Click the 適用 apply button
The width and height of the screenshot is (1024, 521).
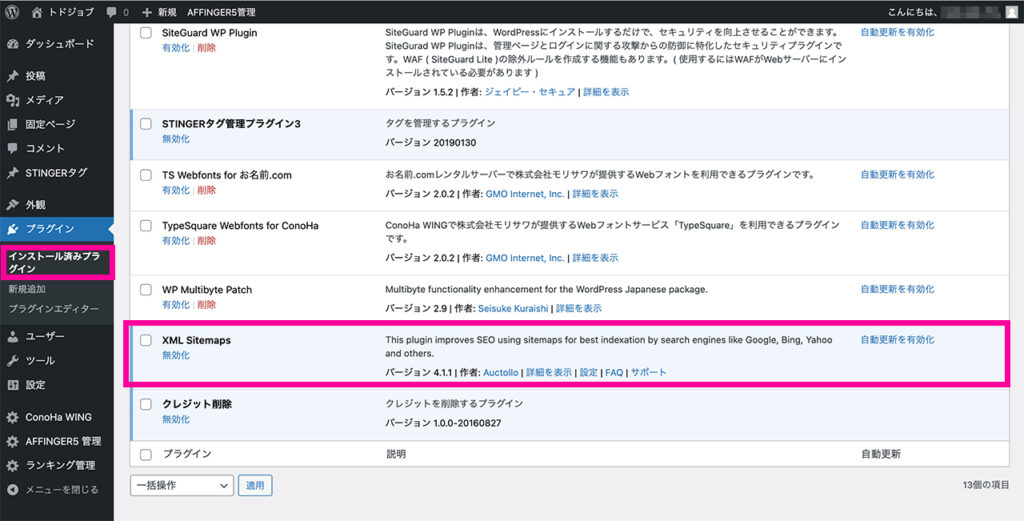[255, 485]
